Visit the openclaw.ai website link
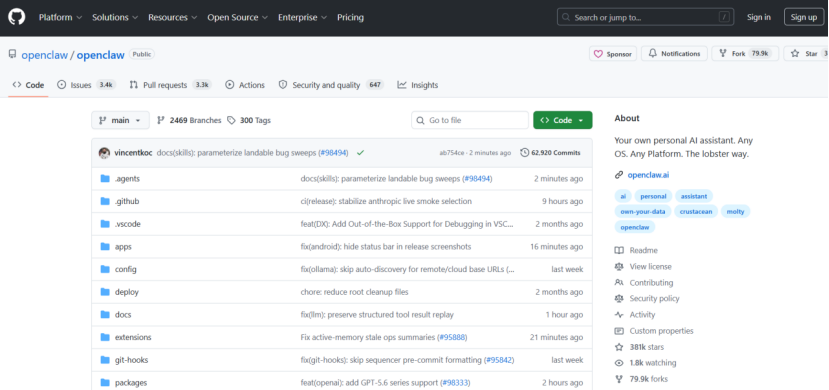 pyautogui.click(x=648, y=175)
